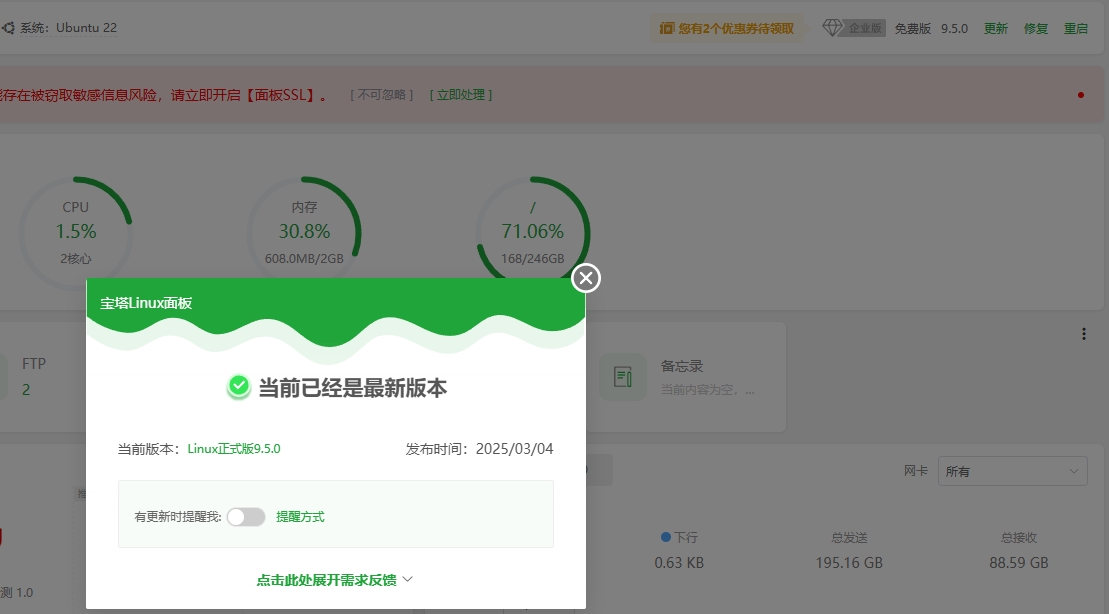Click the 备忘录 title text

click(x=682, y=366)
